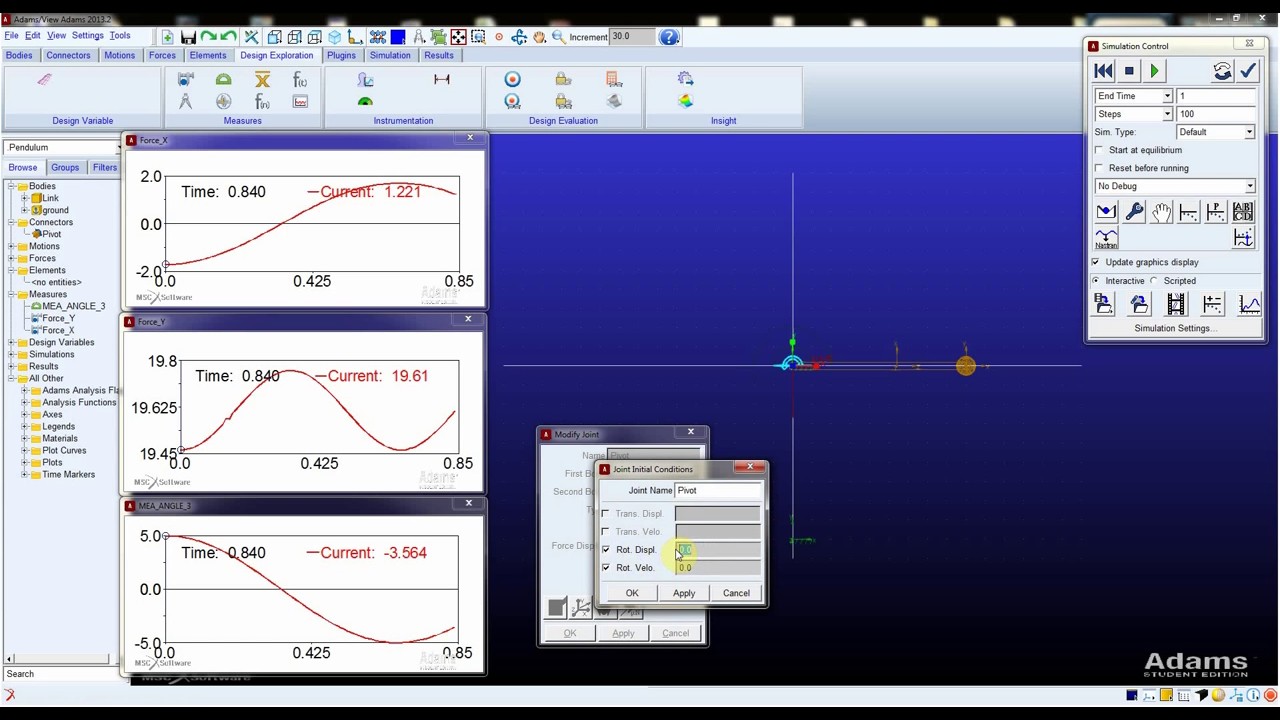This screenshot has width=1280, height=720.
Task: Click the Rot. Velo. value field
Action: [717, 568]
